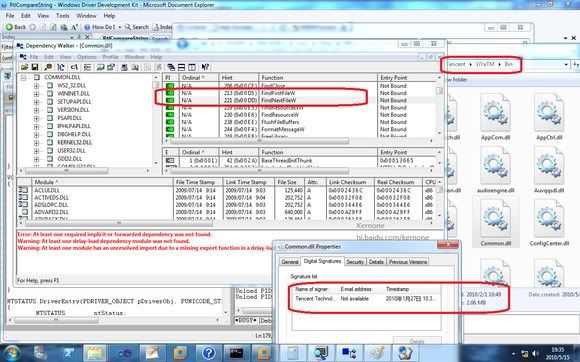
Task: Expand the WININET.DLL tree node
Action: click(x=36, y=94)
